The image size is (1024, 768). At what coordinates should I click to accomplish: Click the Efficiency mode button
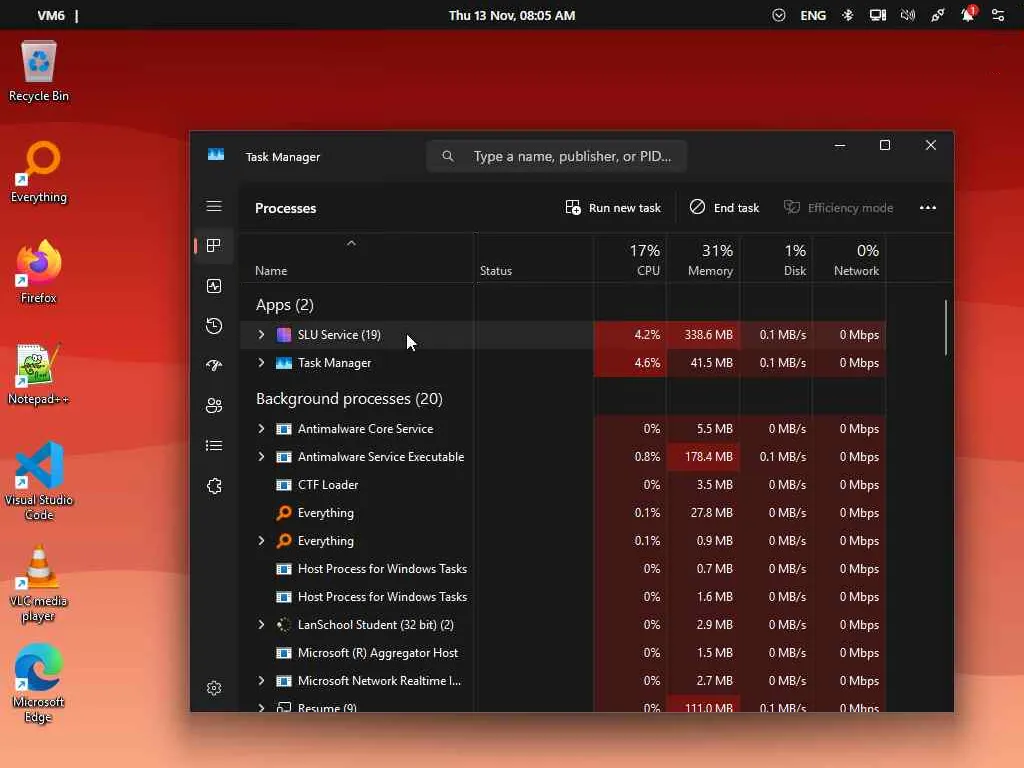point(839,208)
